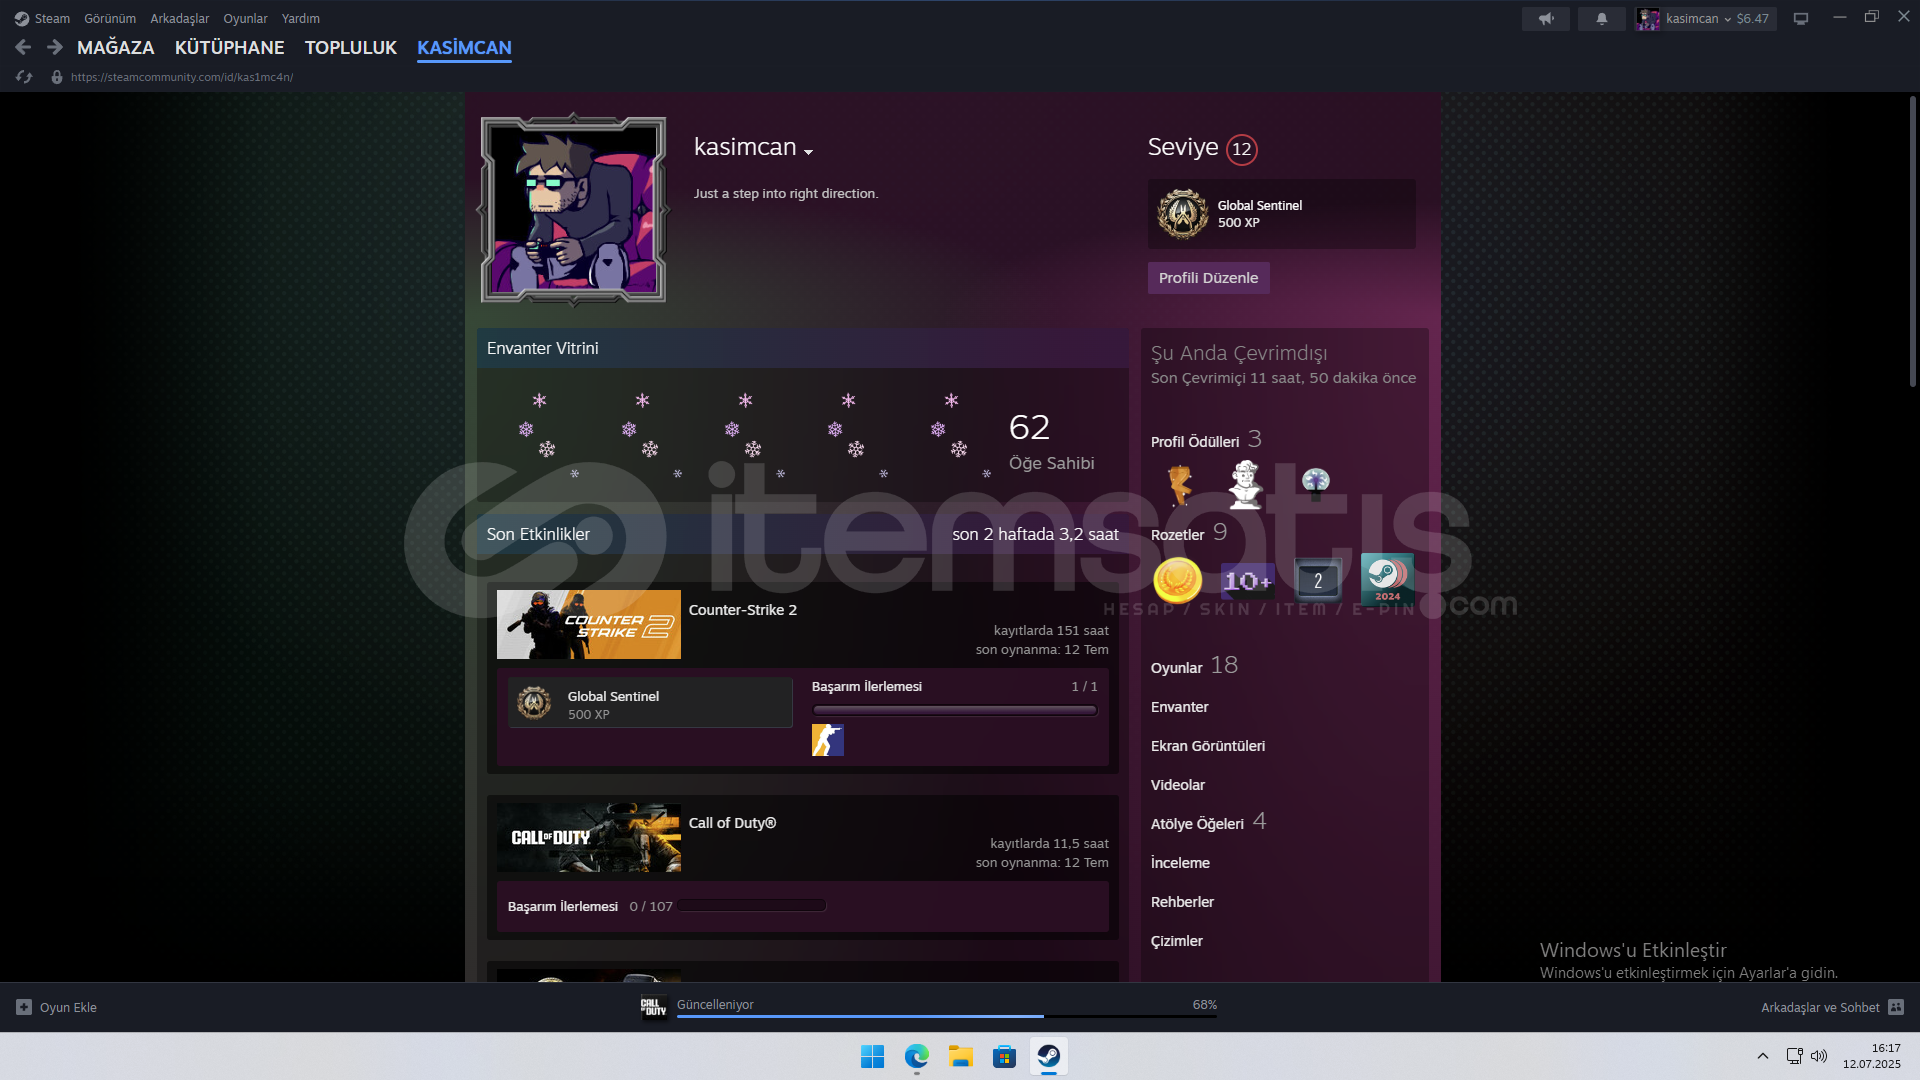Open the Windows Start menu
This screenshot has width=1920, height=1080.
872,1056
